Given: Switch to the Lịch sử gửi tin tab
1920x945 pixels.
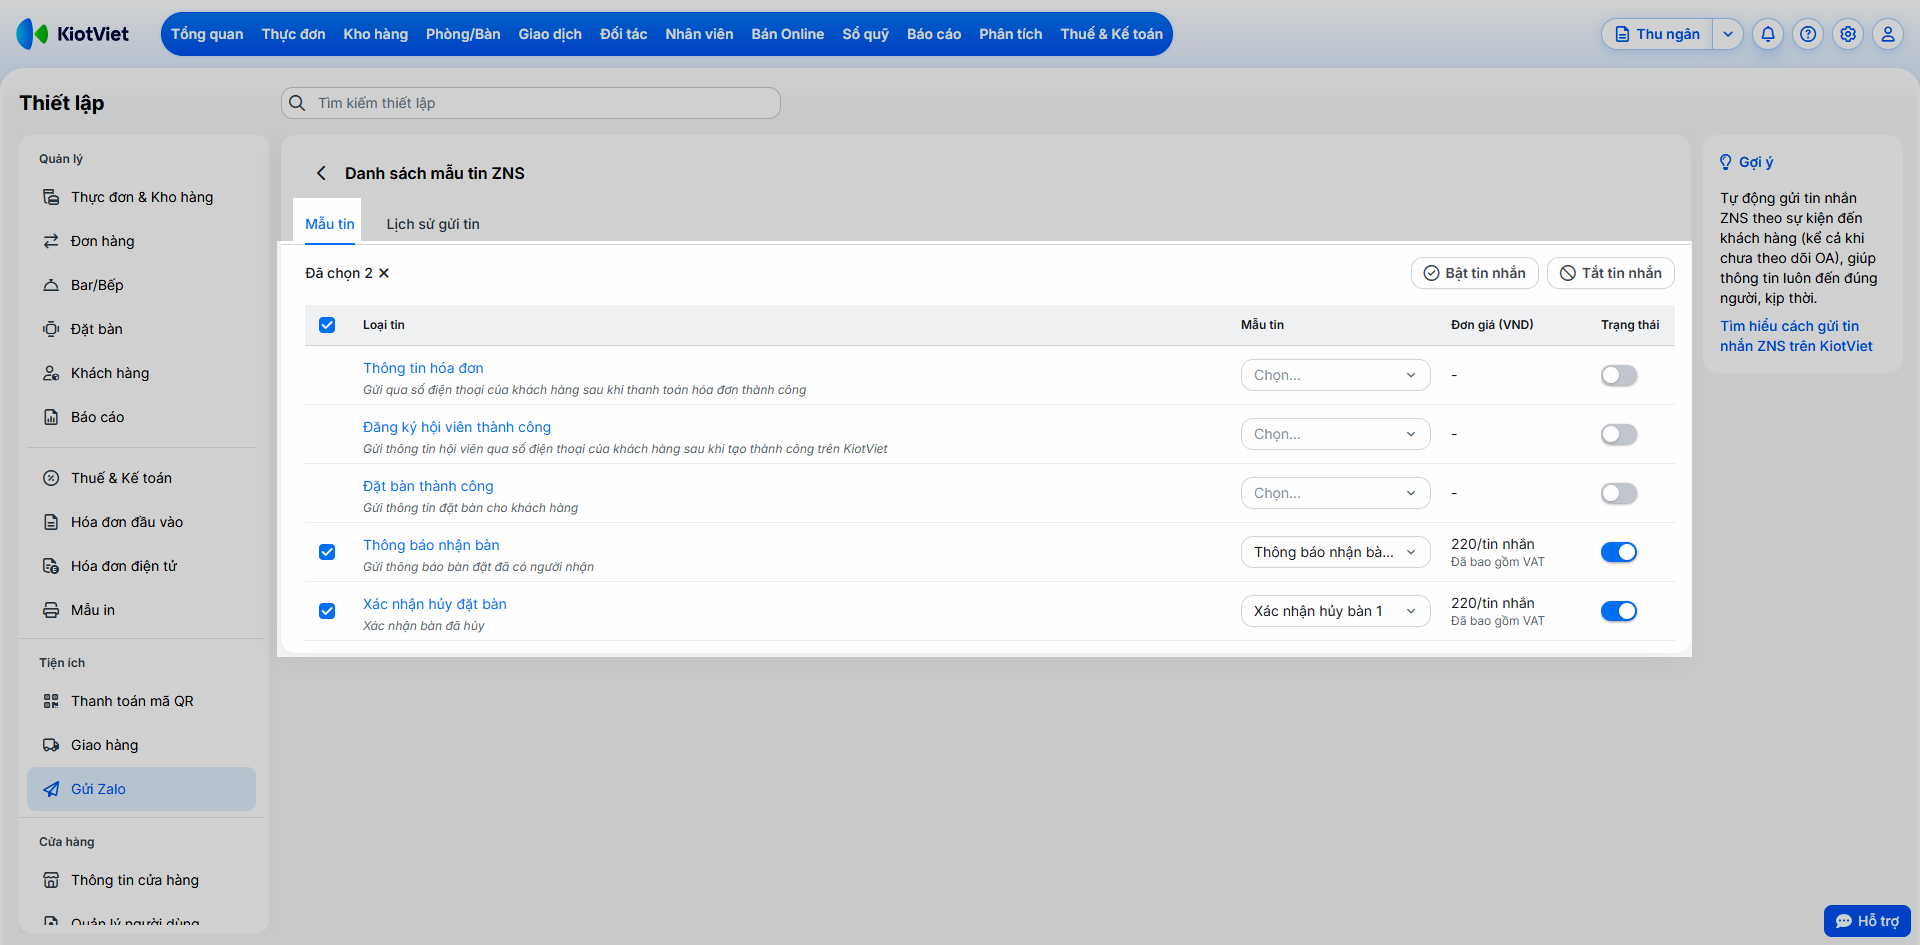Looking at the screenshot, I should [x=433, y=224].
